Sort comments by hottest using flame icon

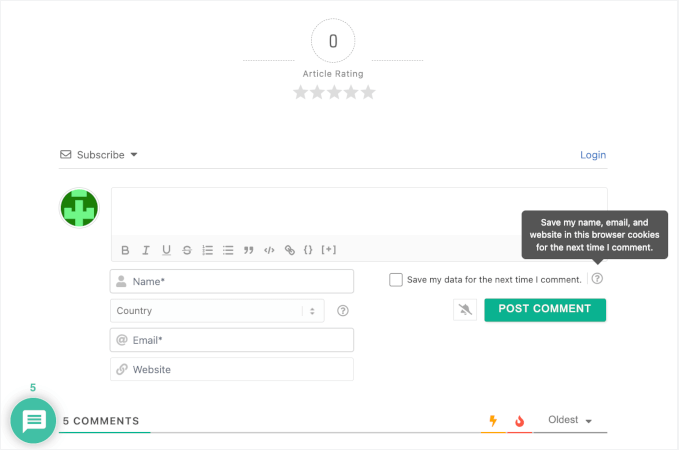tap(519, 421)
